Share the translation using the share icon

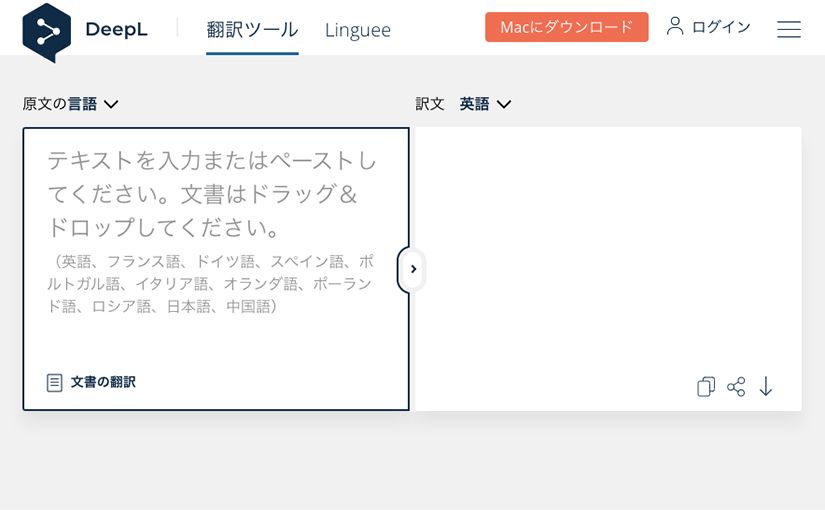736,387
